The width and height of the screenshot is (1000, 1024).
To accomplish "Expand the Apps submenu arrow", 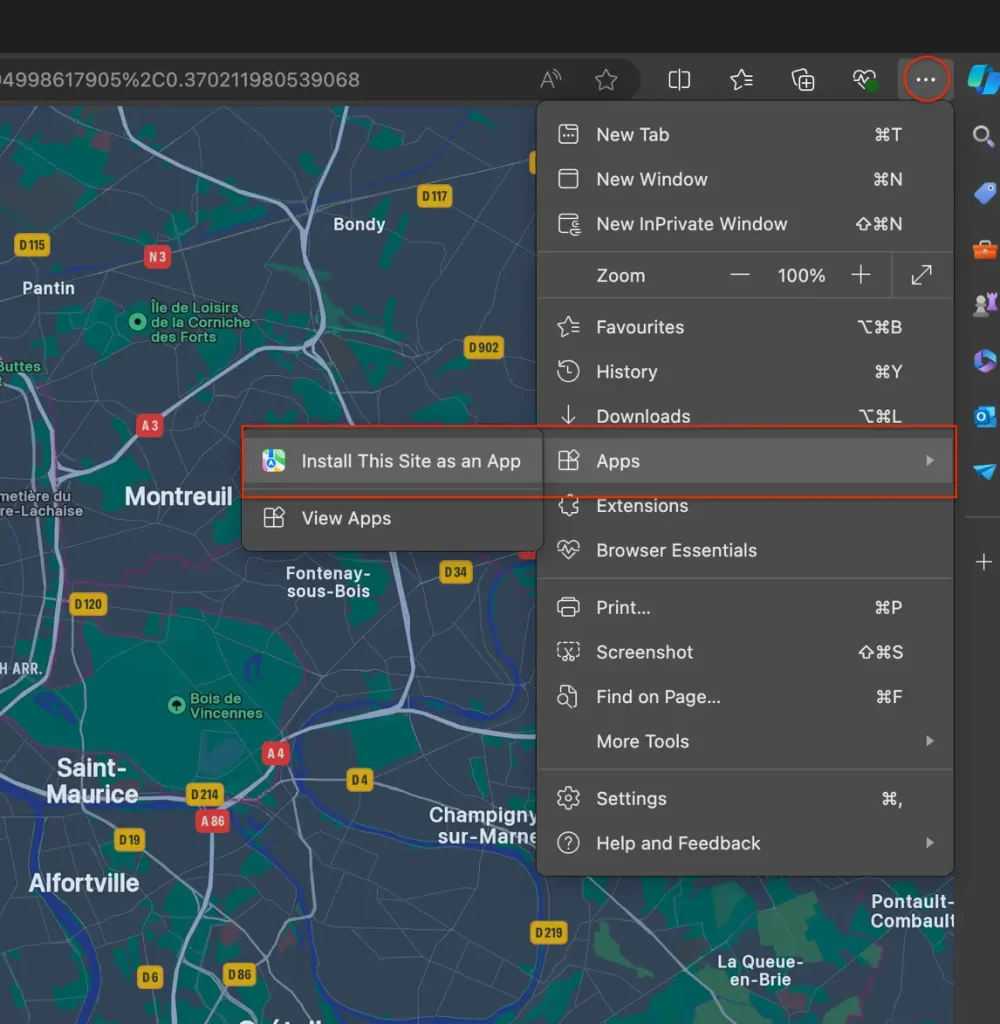I will click(x=930, y=461).
